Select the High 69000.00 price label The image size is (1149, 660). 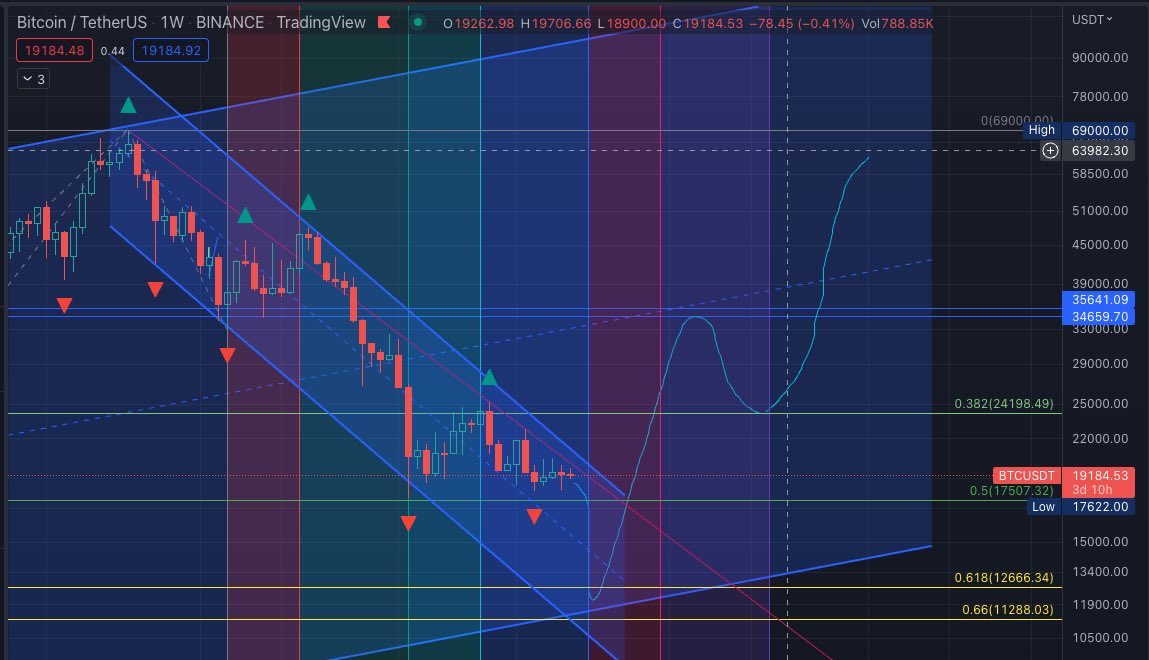(1079, 130)
